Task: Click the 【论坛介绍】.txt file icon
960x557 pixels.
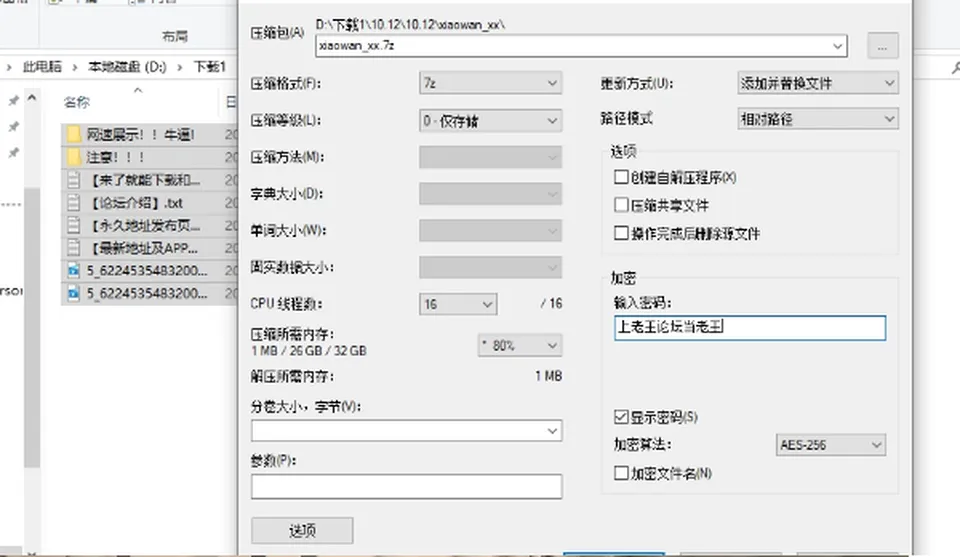Action: point(73,203)
